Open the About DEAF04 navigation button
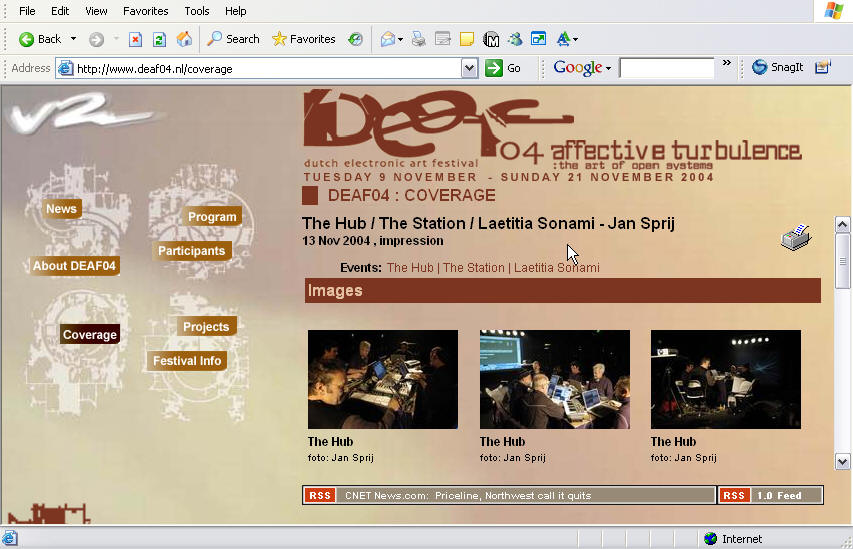This screenshot has width=853, height=549. pyautogui.click(x=74, y=266)
